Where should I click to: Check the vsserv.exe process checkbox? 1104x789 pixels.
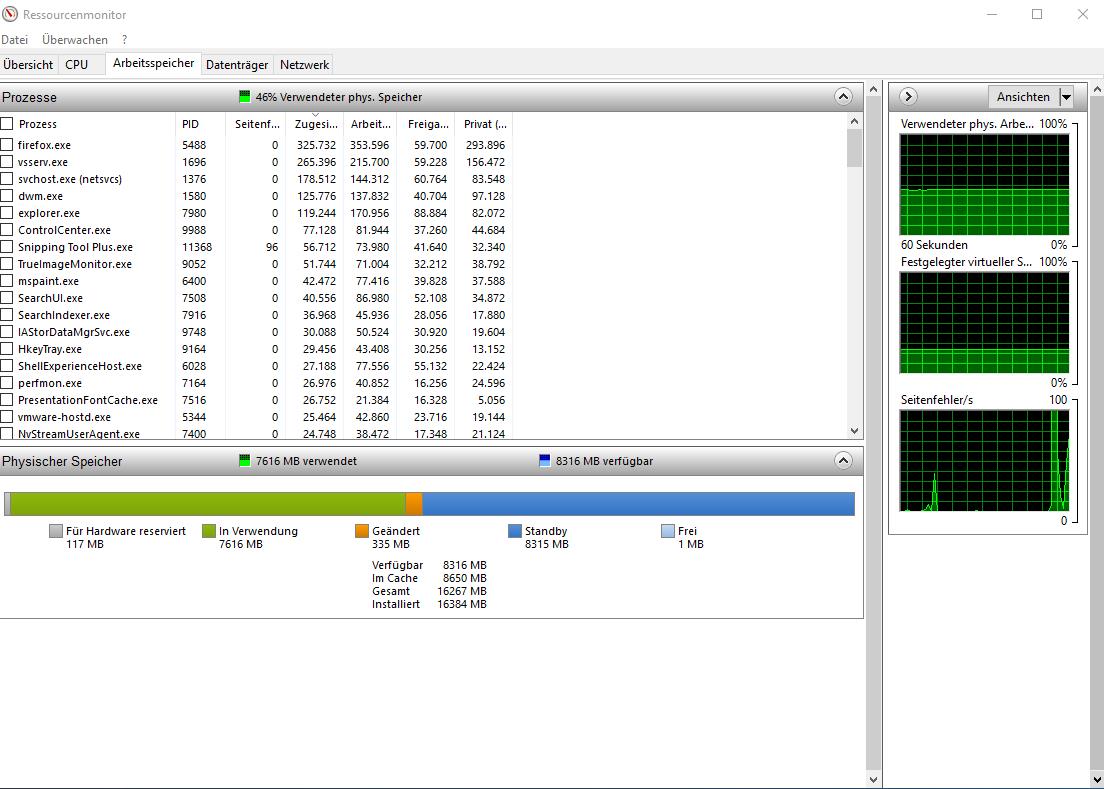click(x=7, y=161)
